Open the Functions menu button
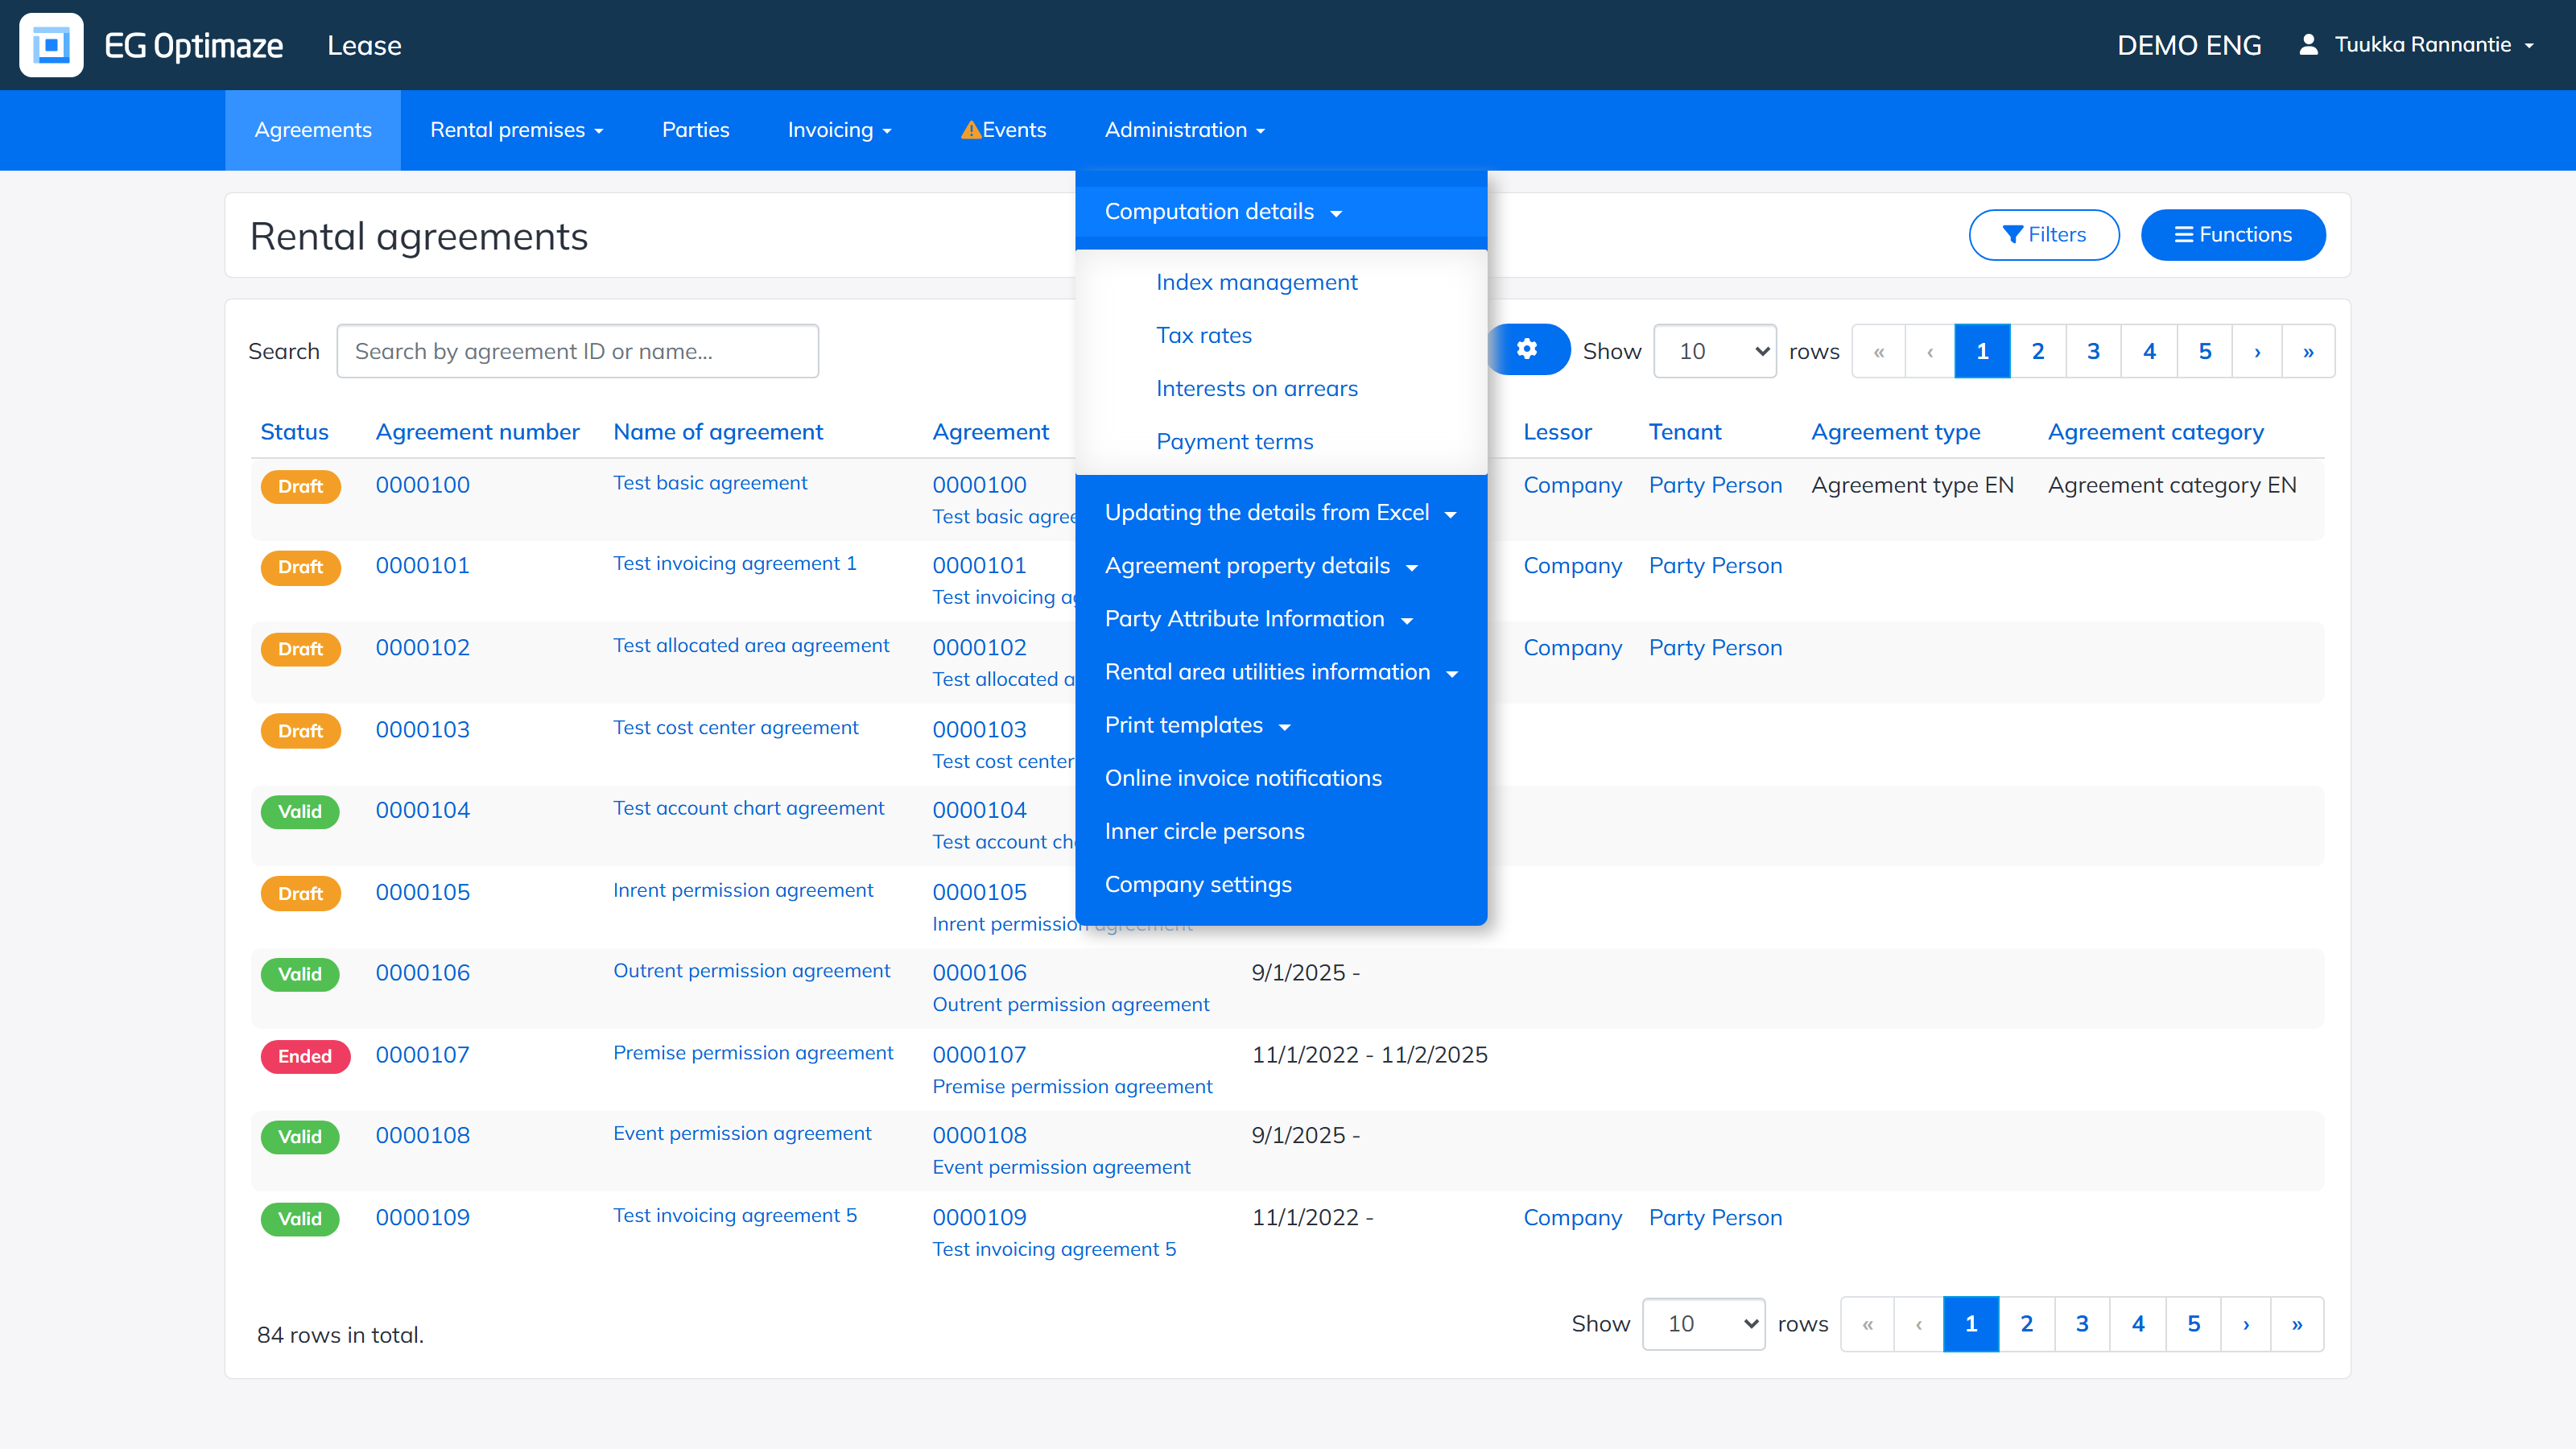2576x1449 pixels. (x=2233, y=235)
